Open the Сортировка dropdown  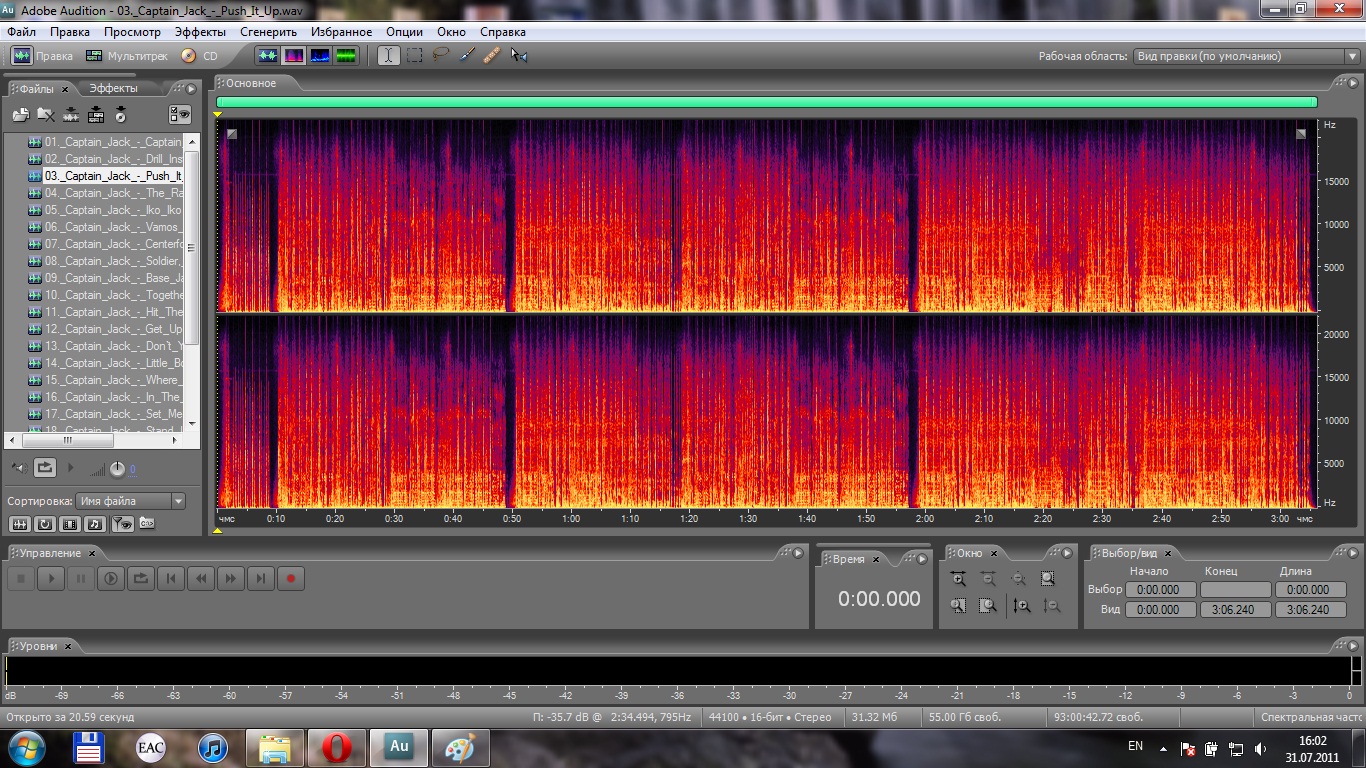coord(131,501)
